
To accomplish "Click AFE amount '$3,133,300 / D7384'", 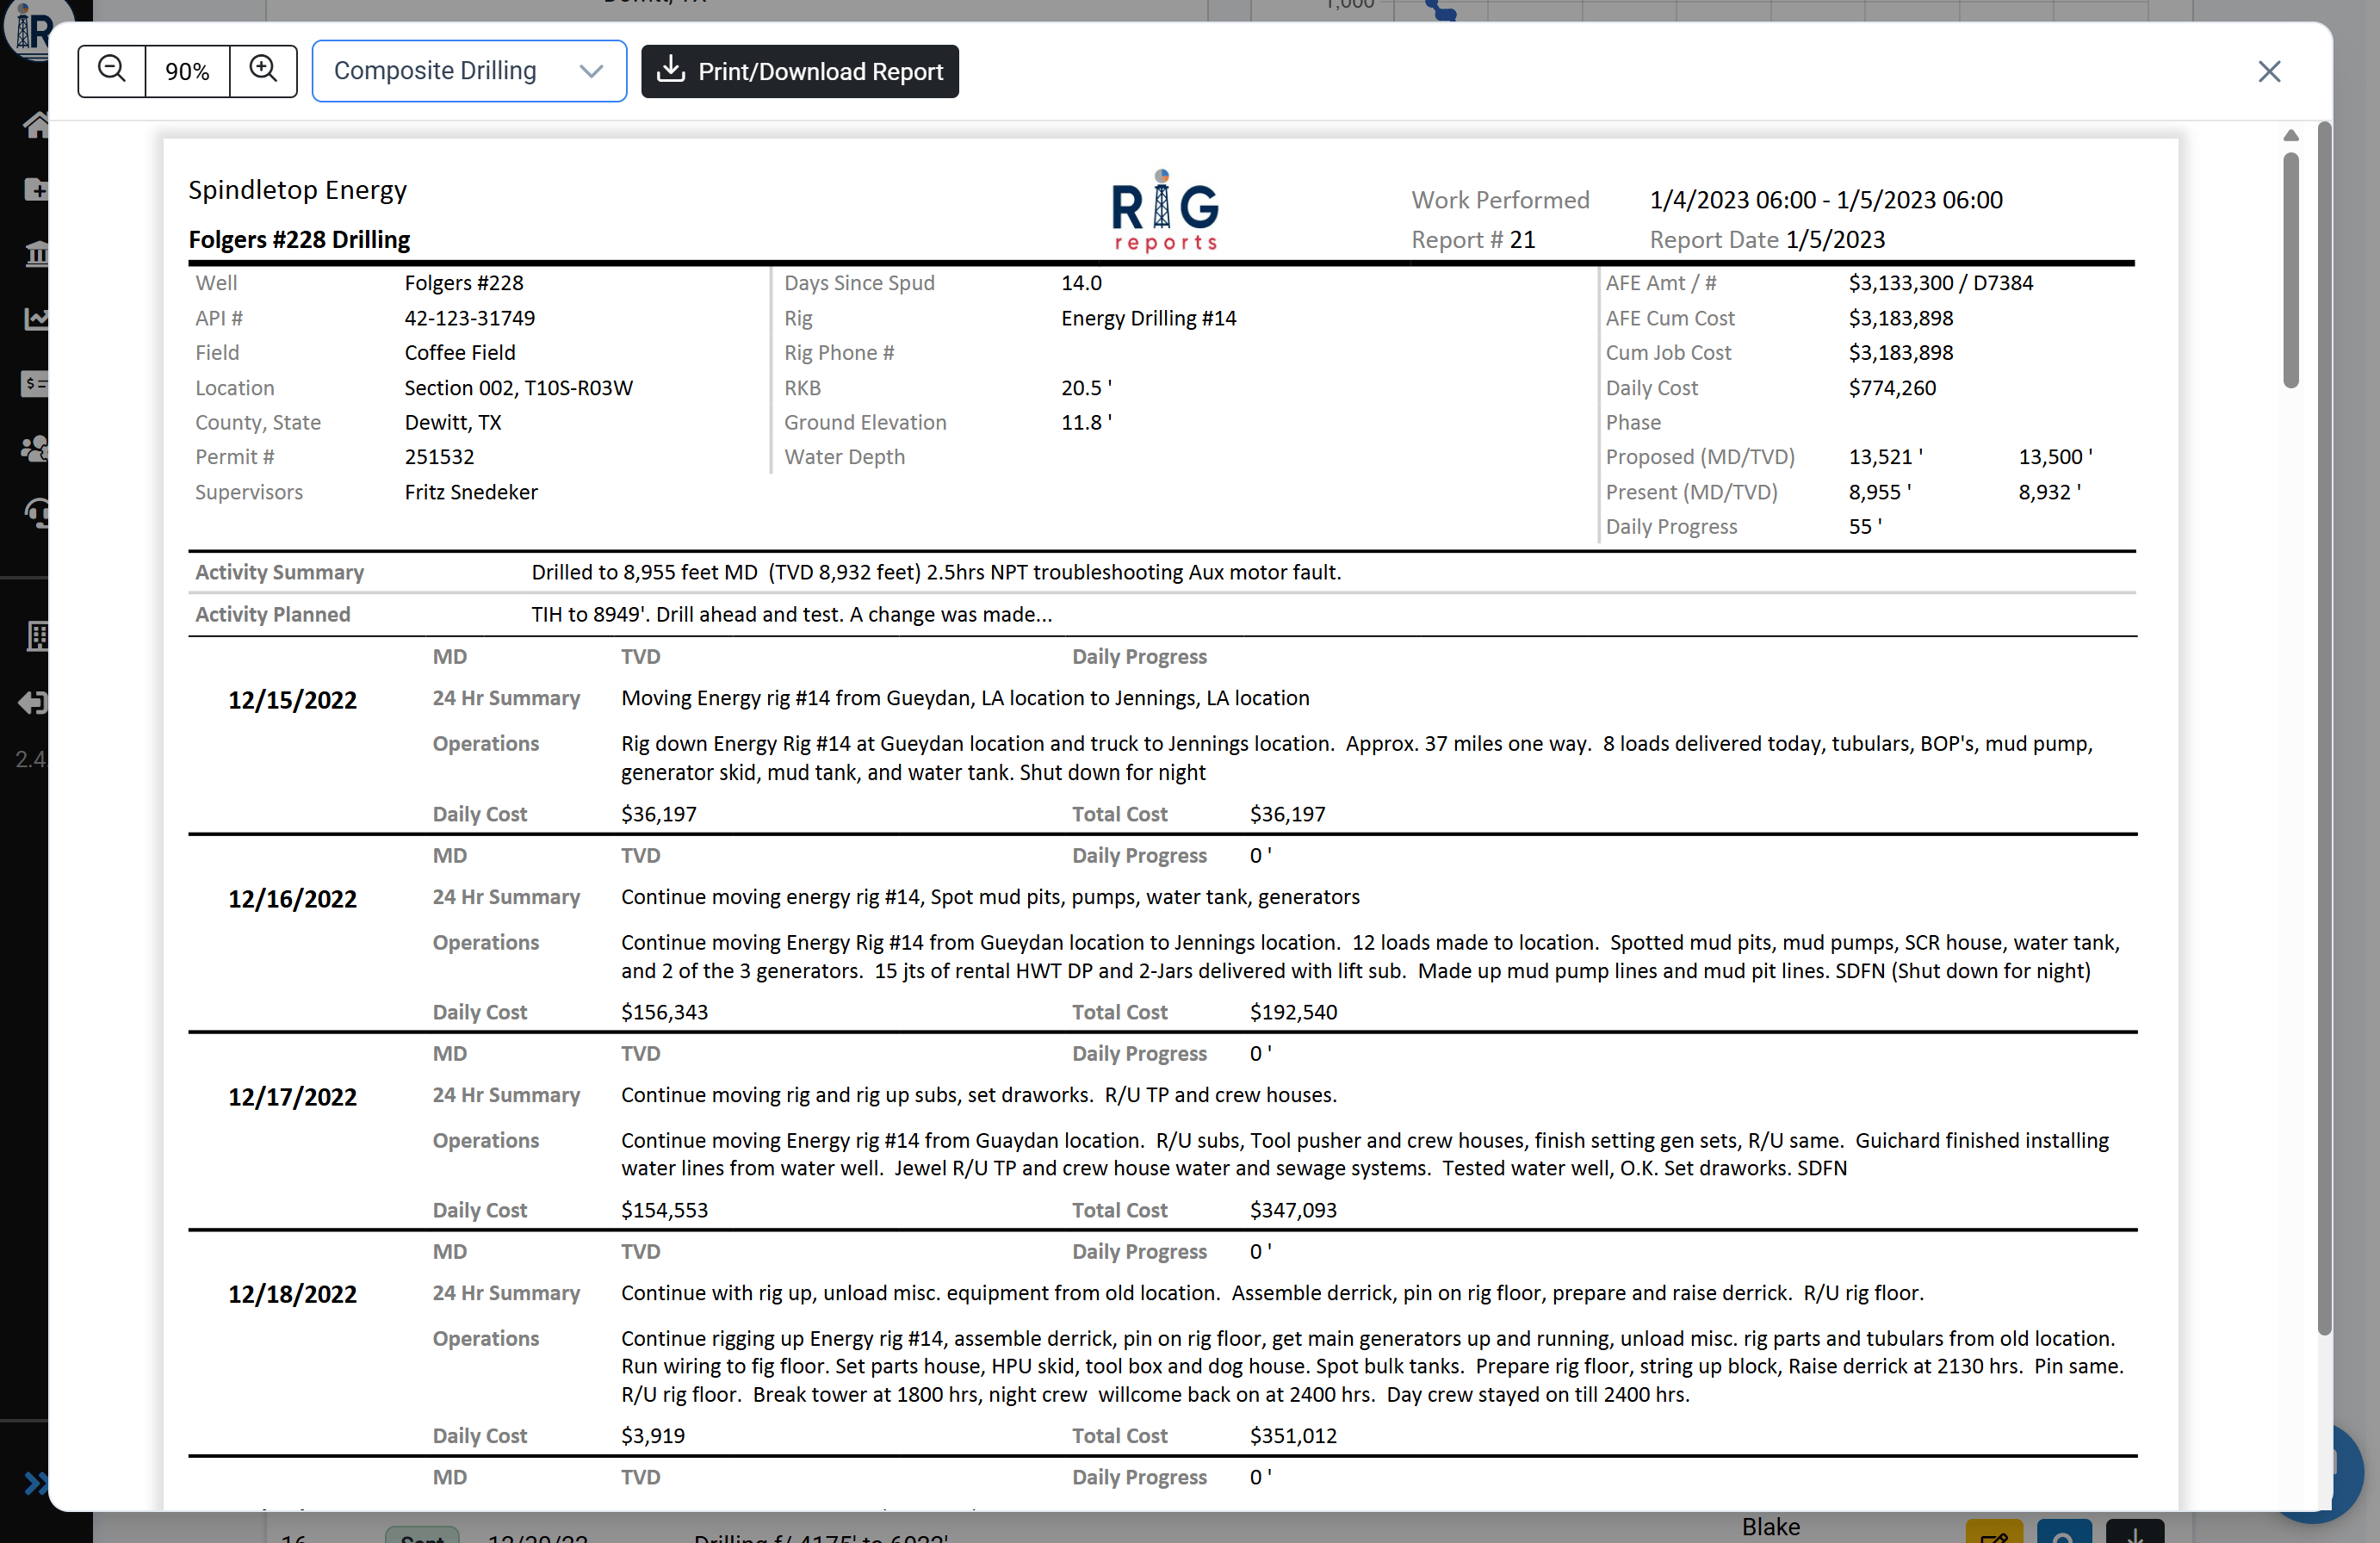I will (1940, 283).
